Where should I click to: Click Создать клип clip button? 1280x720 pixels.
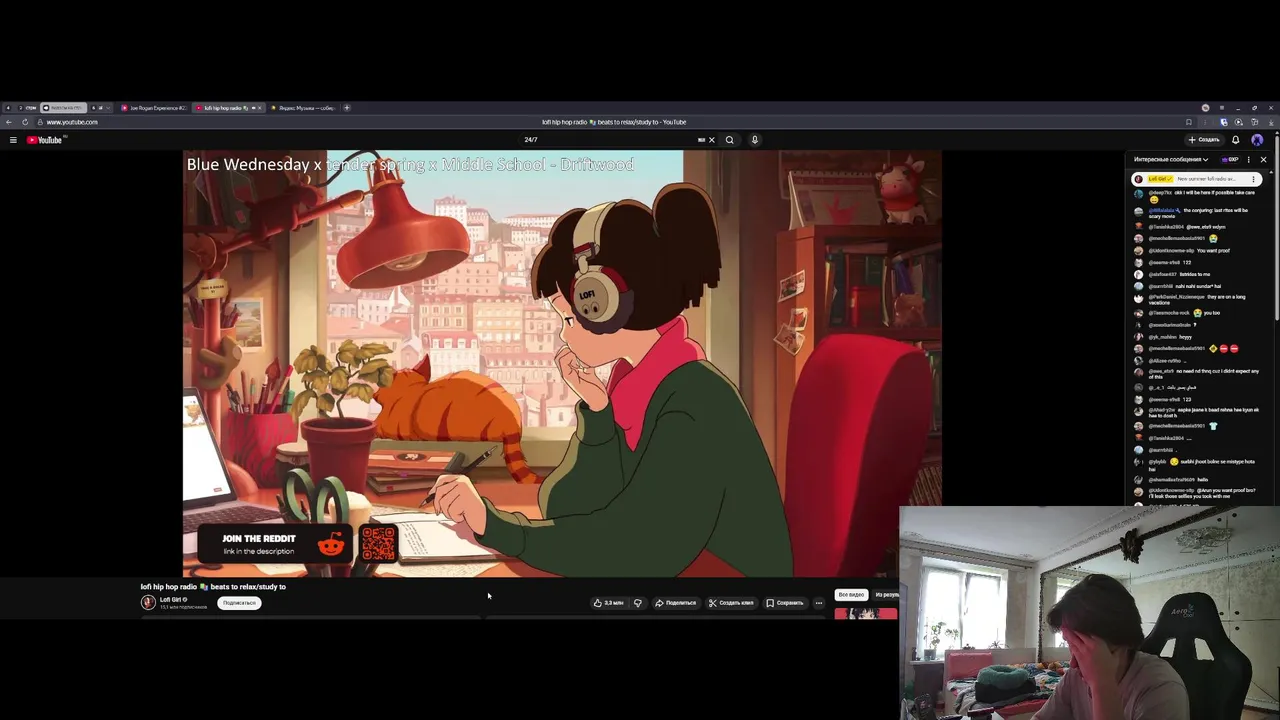(x=731, y=603)
